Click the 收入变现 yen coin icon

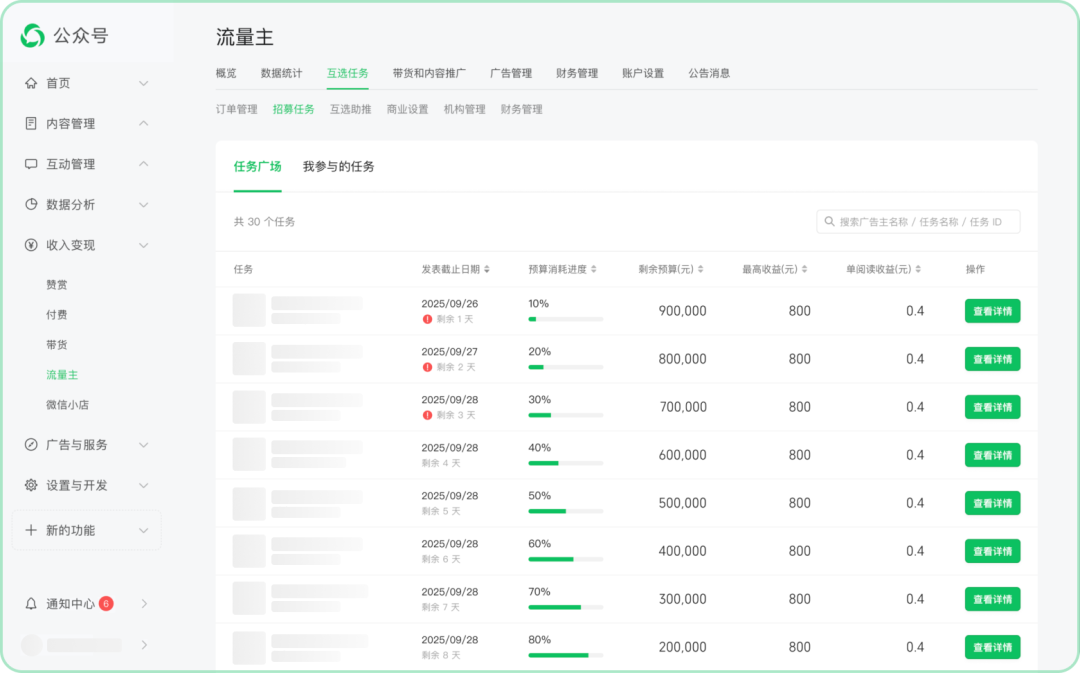coord(31,245)
